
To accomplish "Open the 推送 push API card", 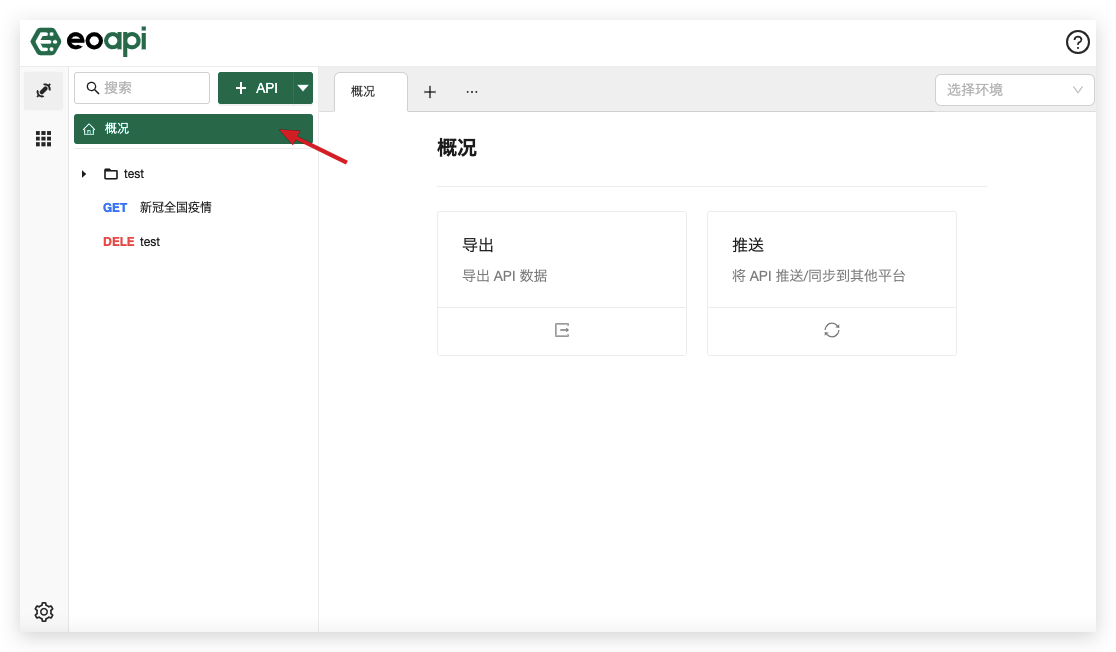I will tap(831, 258).
